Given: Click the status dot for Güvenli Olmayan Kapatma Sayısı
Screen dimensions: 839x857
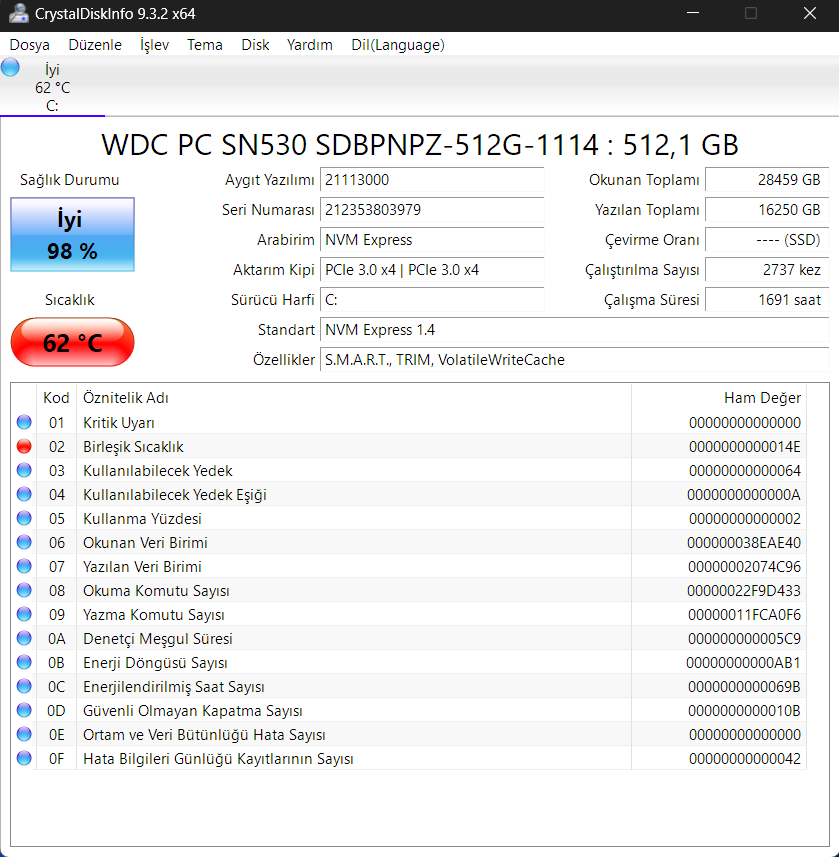Looking at the screenshot, I should 24,711.
